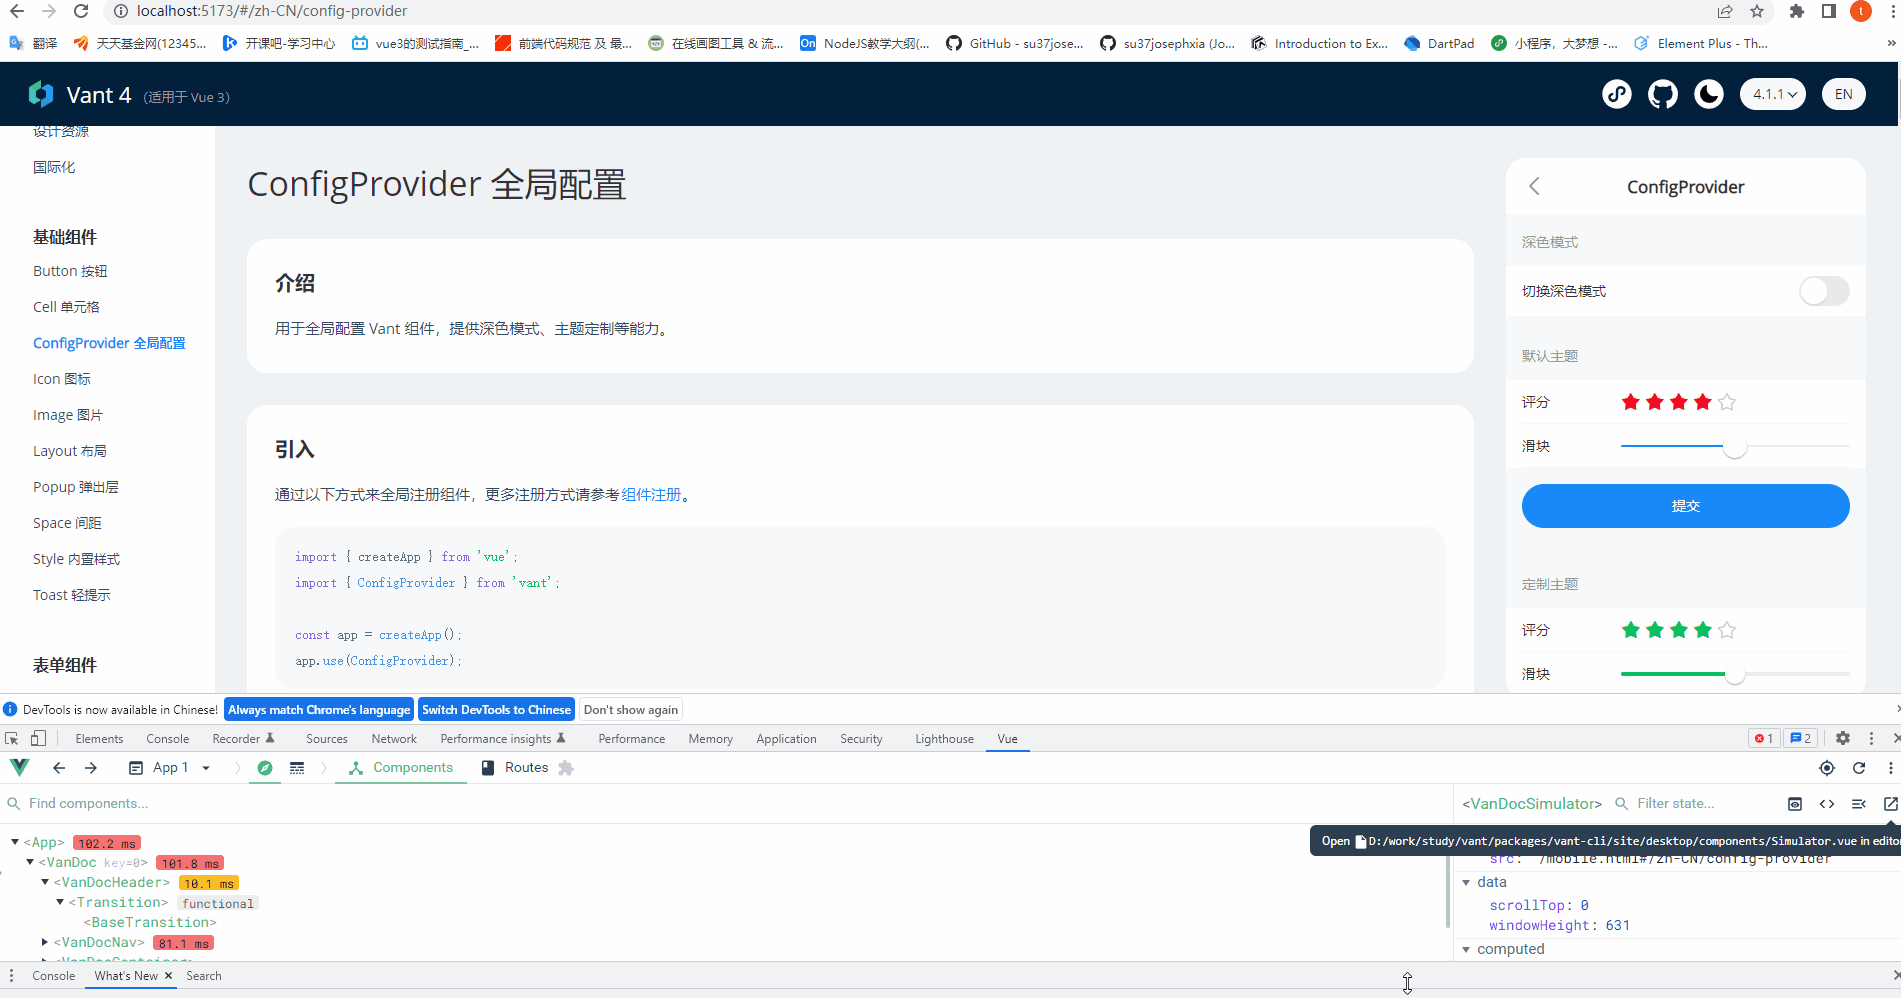The image size is (1901, 998).
Task: Click Switch DevTools to Chinese button
Action: coord(496,709)
